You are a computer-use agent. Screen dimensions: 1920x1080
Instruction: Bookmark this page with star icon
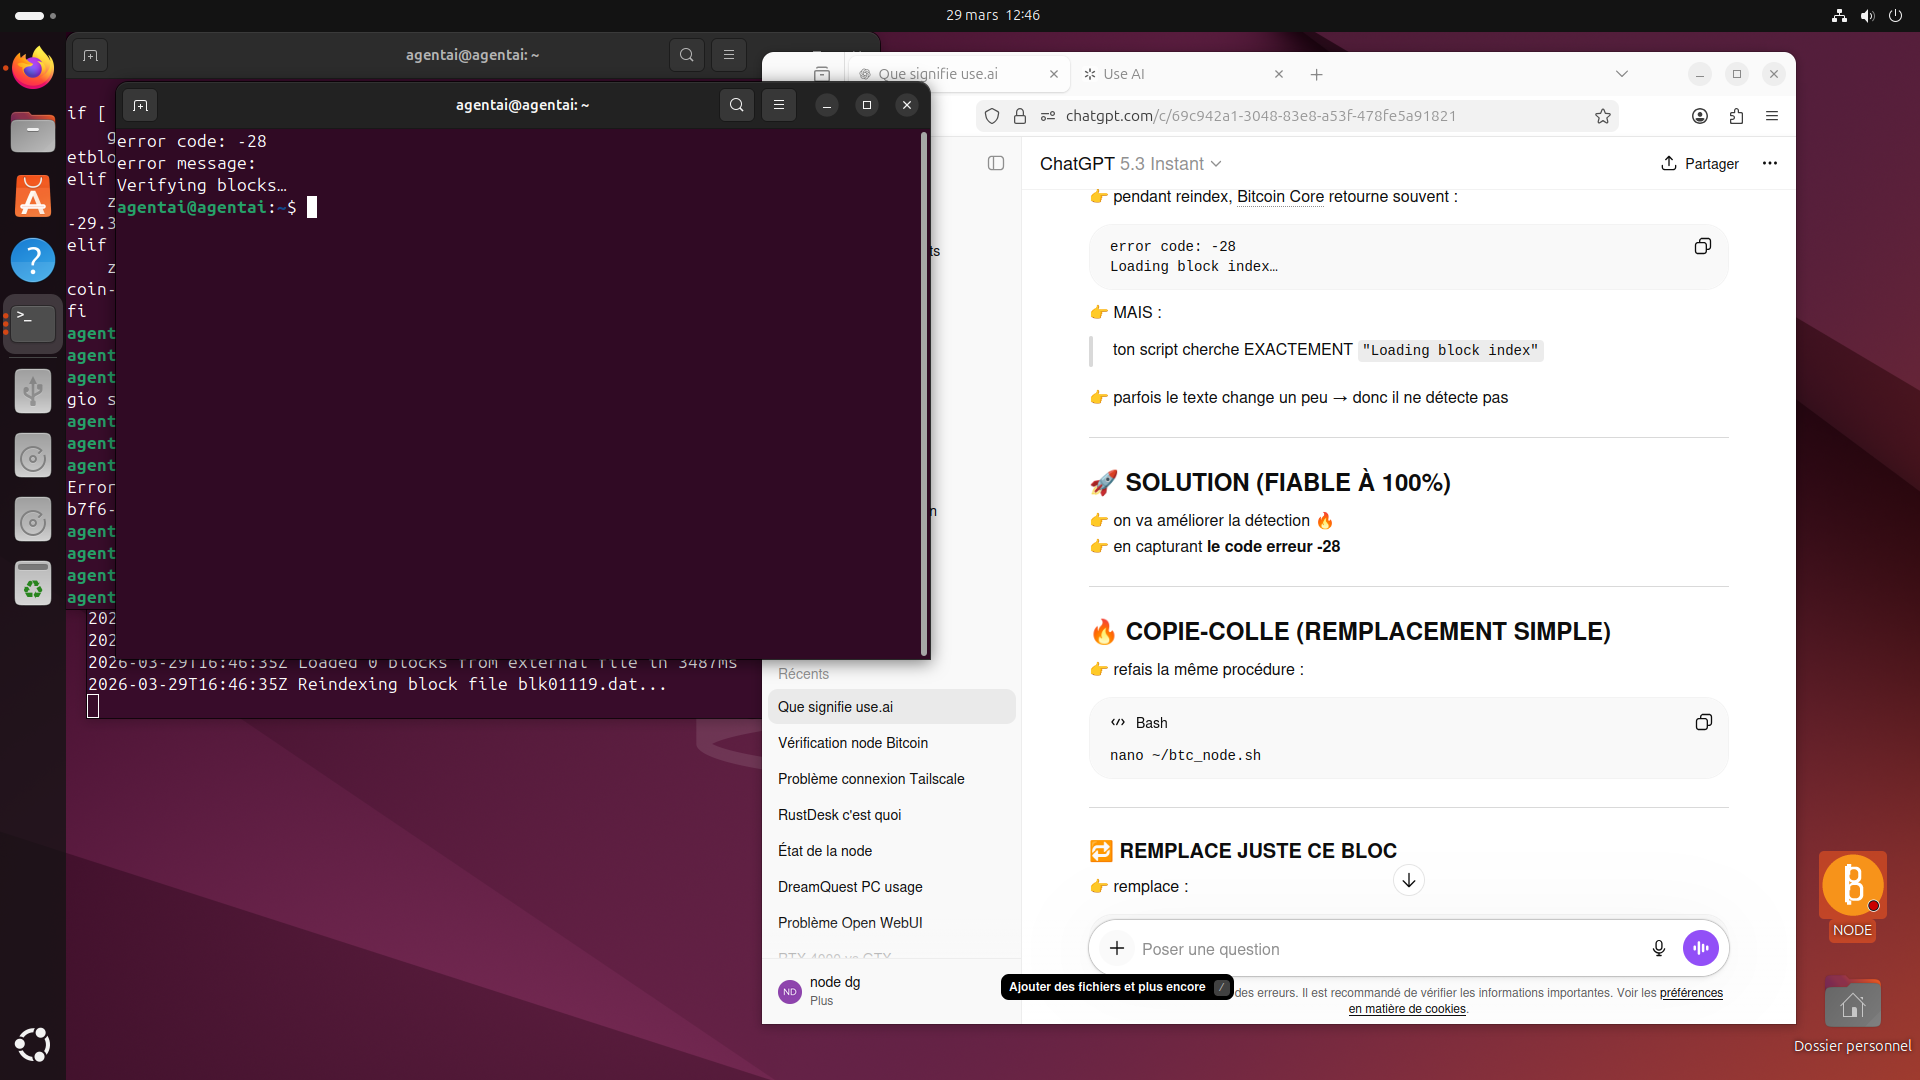[x=1603, y=116]
